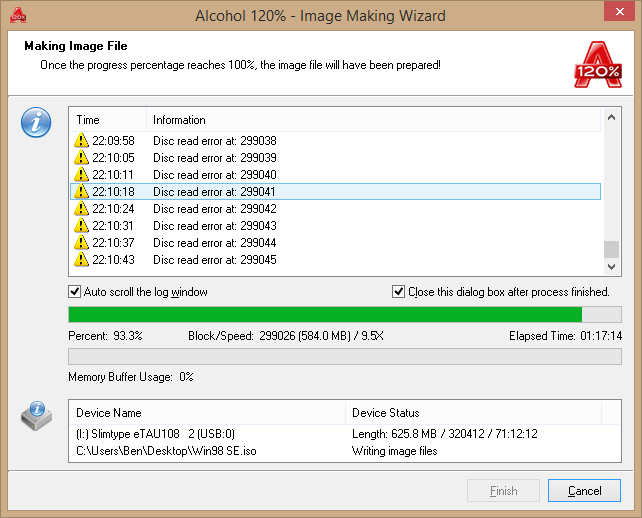Click the log scrollbar thumb

[611, 249]
